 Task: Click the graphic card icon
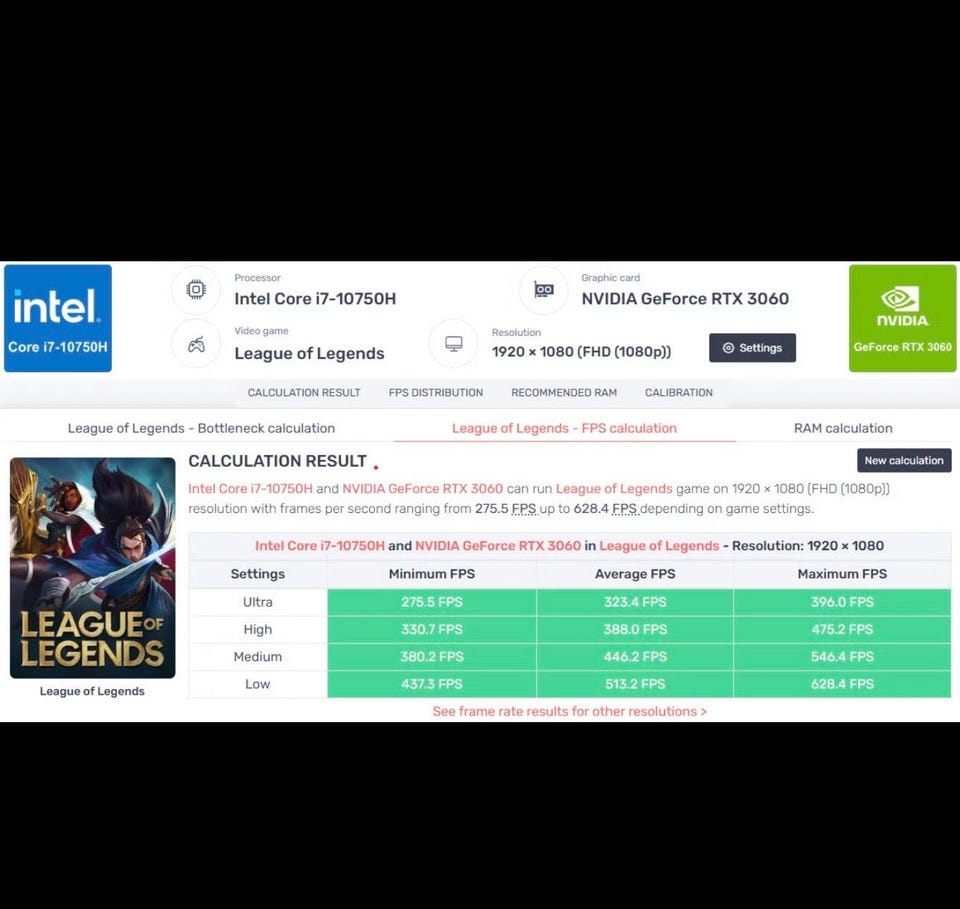544,290
